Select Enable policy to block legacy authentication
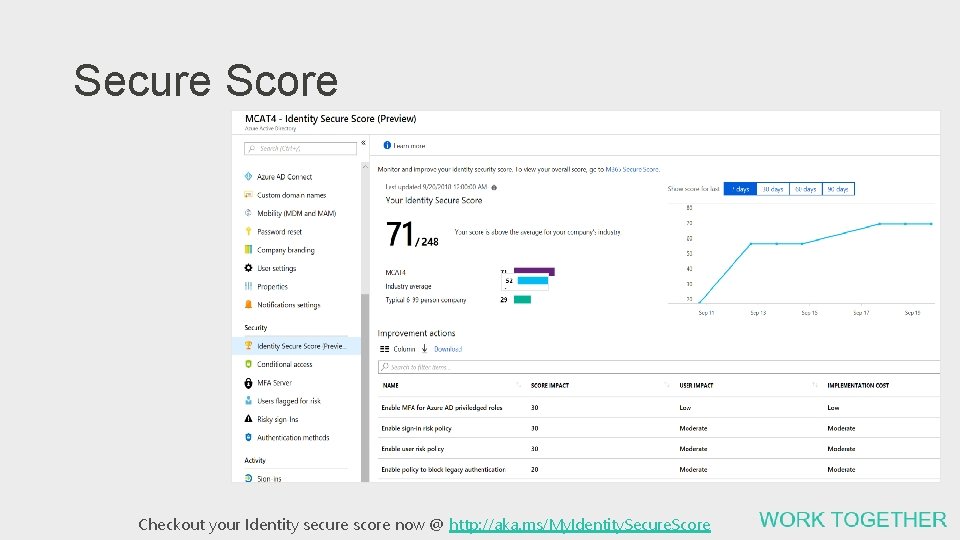The height and width of the screenshot is (540, 960). pyautogui.click(x=659, y=470)
